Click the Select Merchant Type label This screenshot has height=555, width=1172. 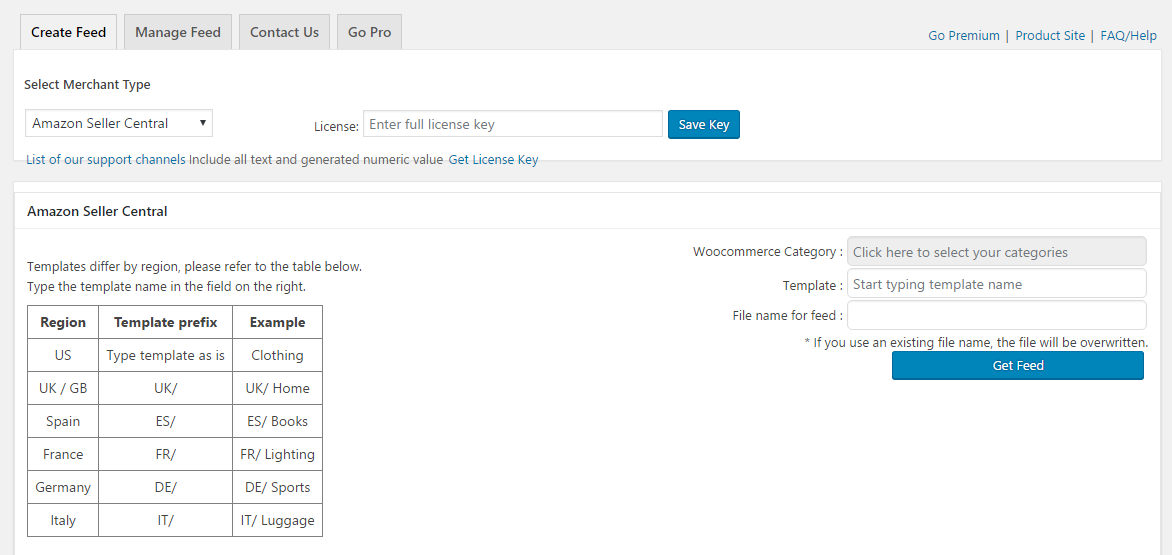pos(87,85)
